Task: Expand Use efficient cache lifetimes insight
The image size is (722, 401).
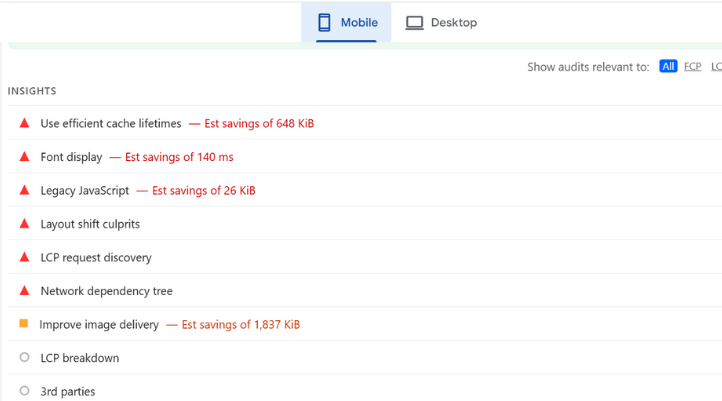Action: [x=111, y=124]
